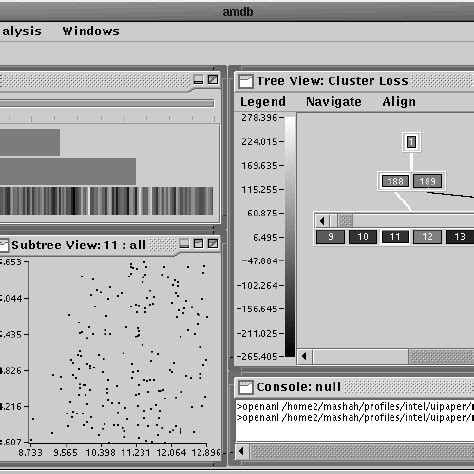Screen dimensions: 474x474
Task: Select root node 1 in tree
Action: click(411, 142)
